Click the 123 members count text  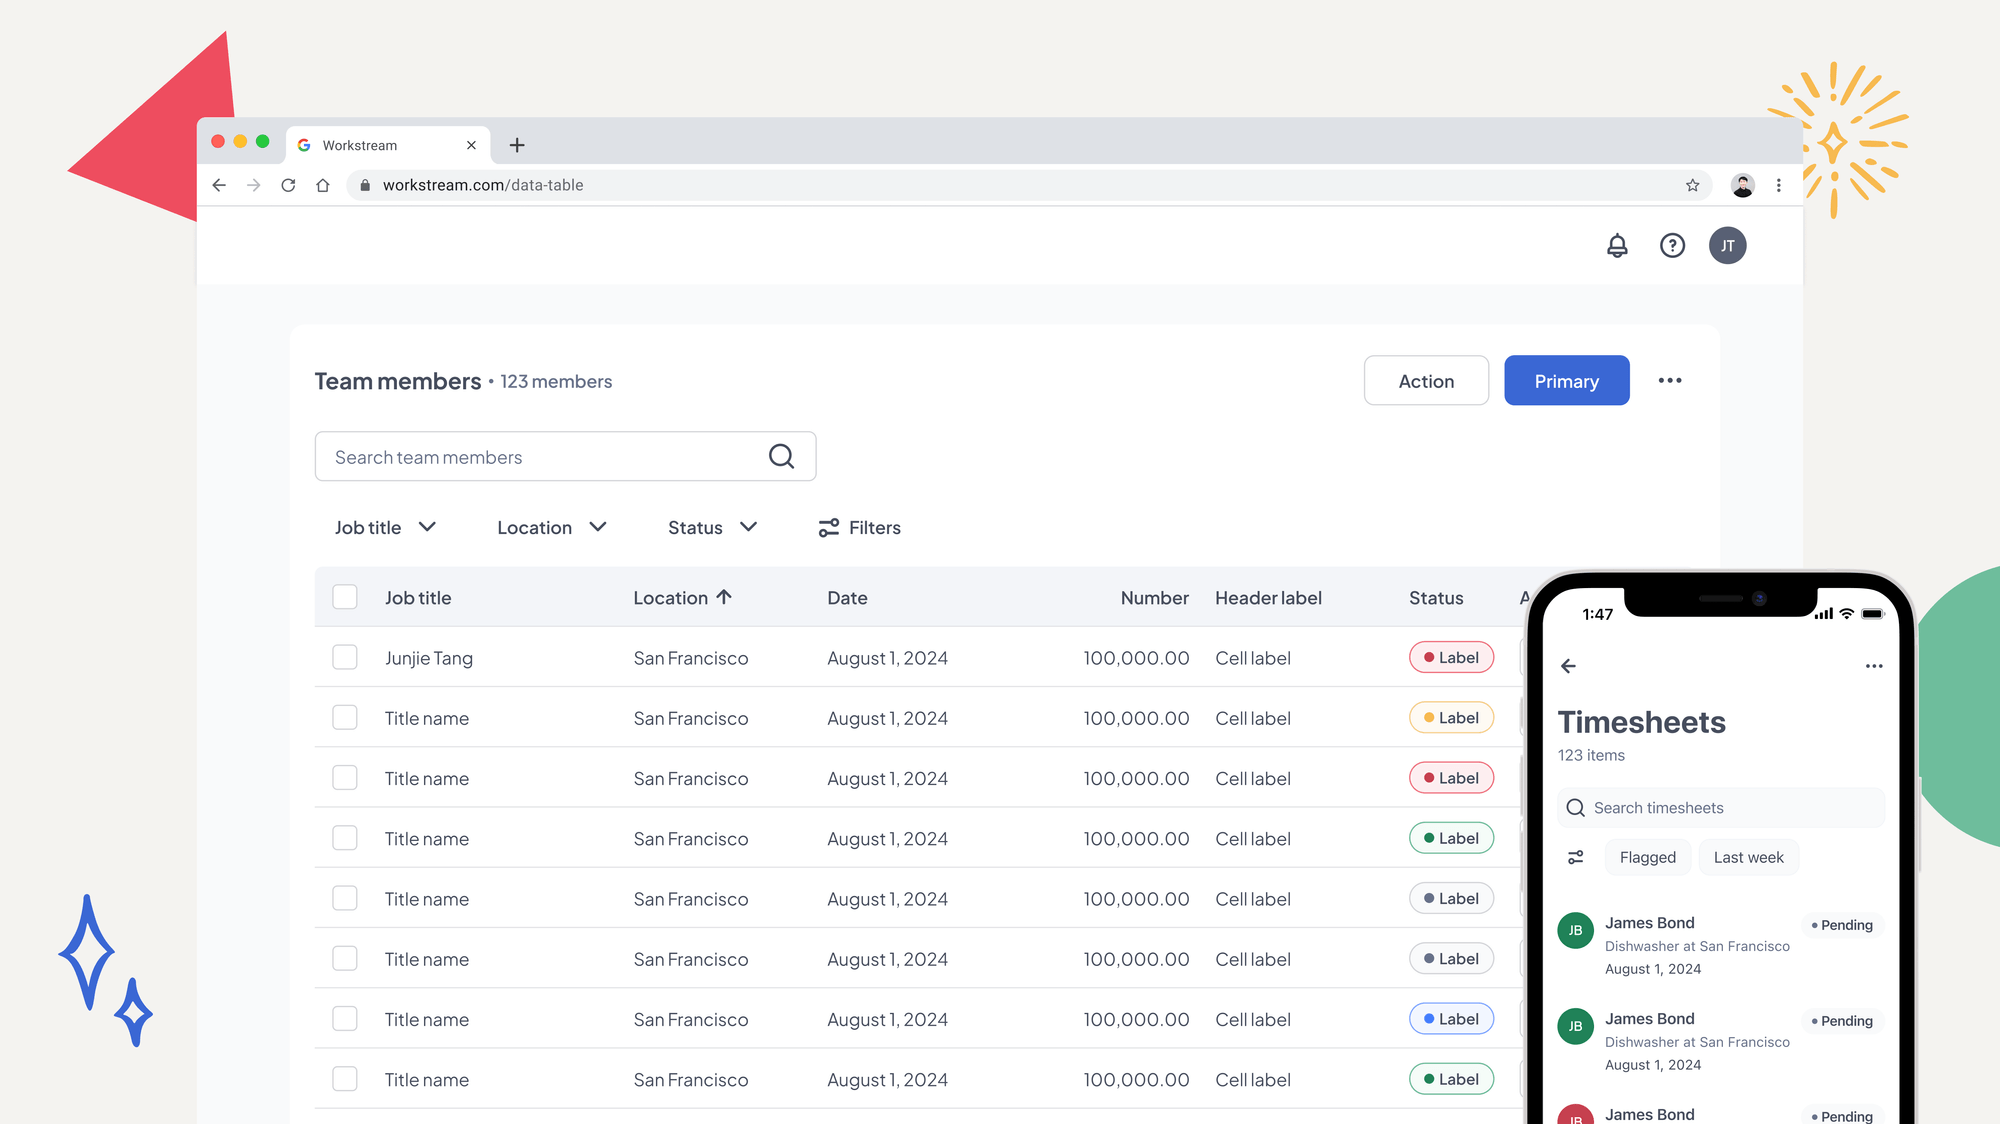pyautogui.click(x=556, y=382)
